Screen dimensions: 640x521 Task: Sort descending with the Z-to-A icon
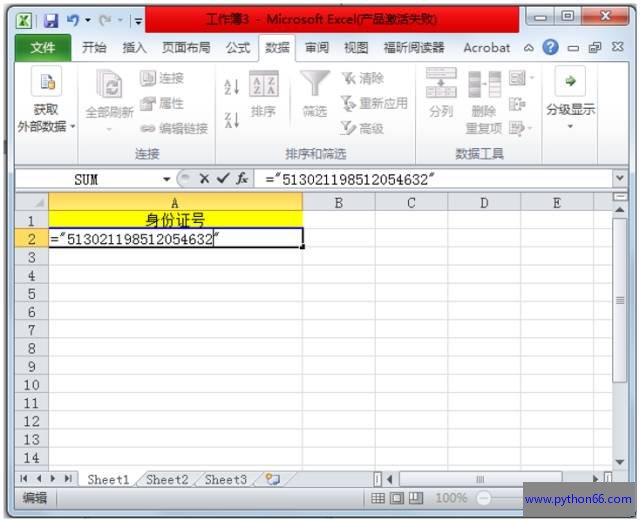pos(231,120)
